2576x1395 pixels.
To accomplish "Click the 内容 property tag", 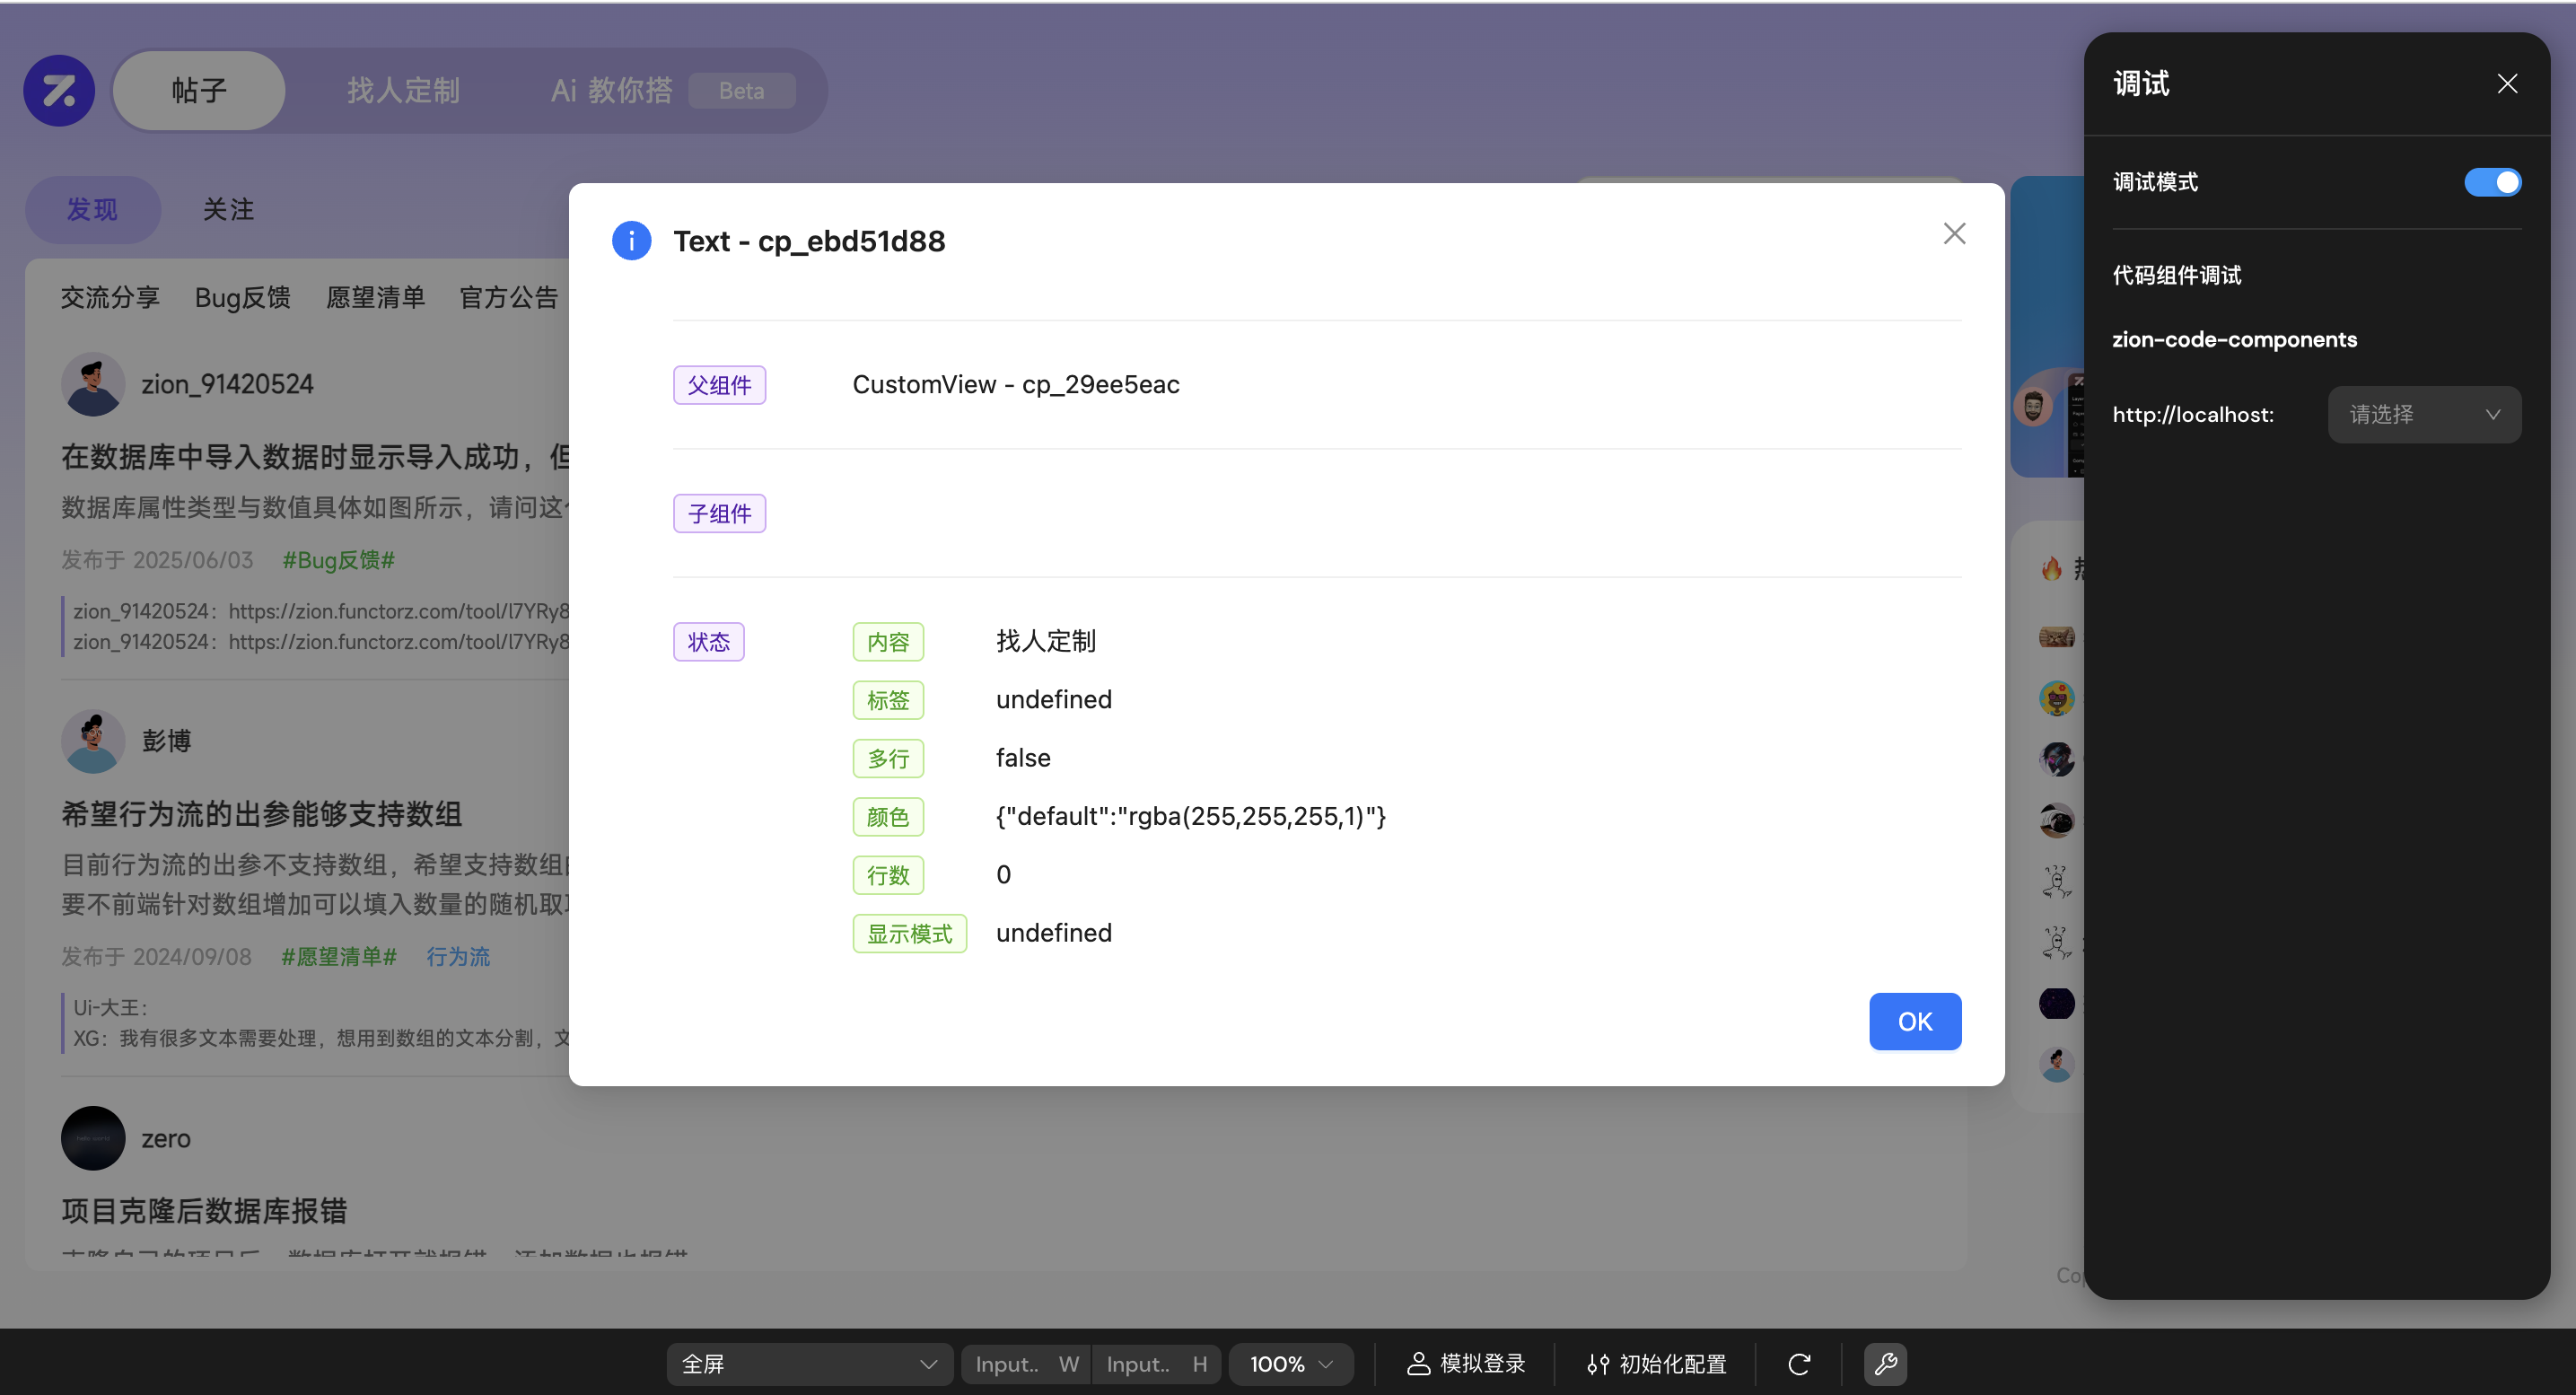I will click(887, 641).
